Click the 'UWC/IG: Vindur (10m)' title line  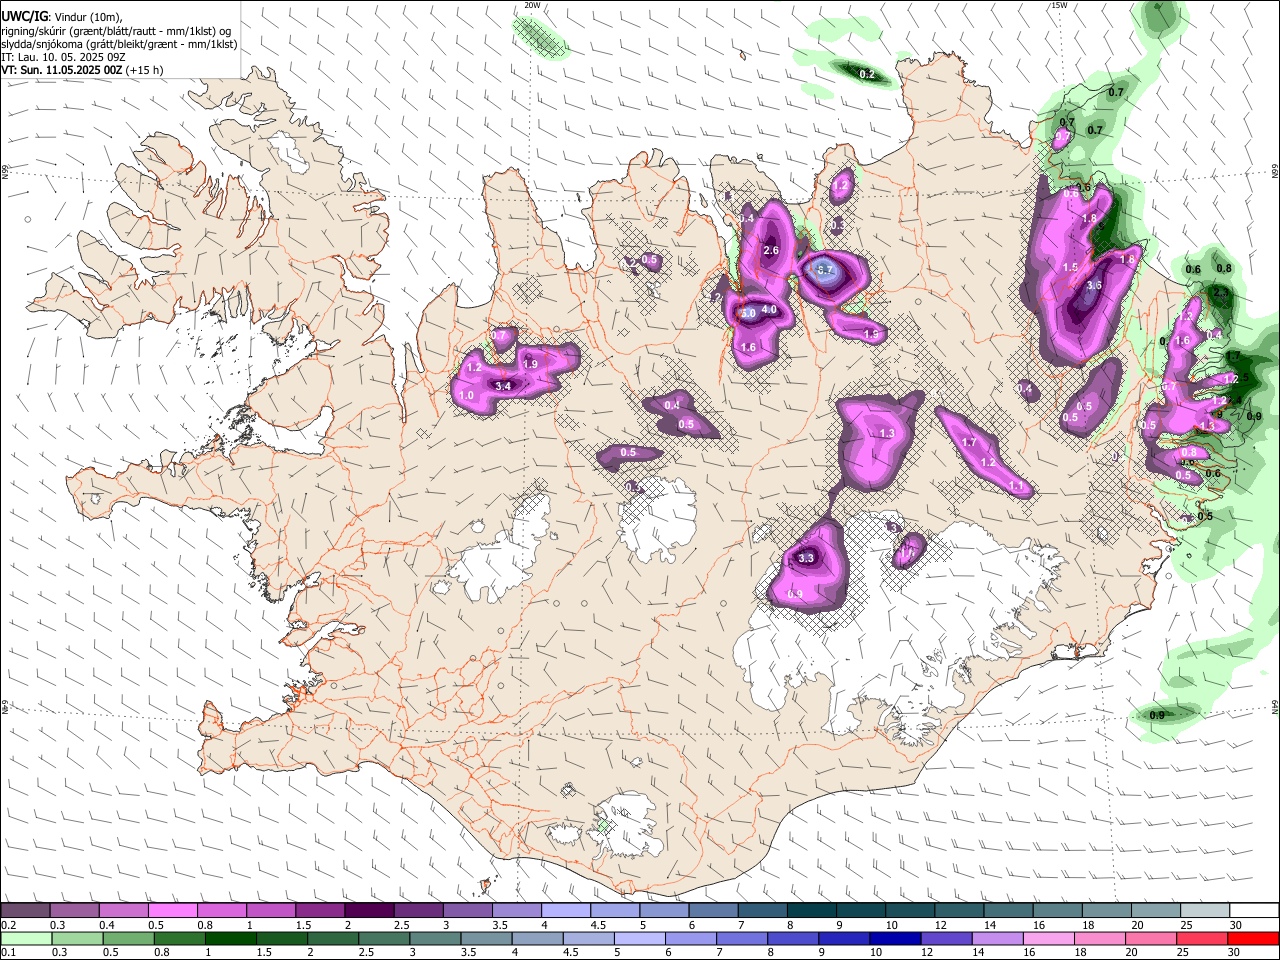coord(62,16)
